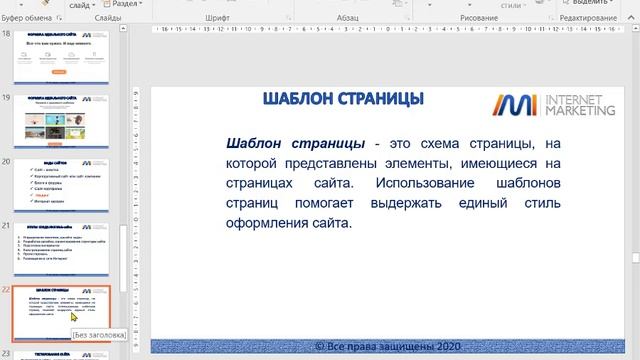Open the Шрифт group dialog launcher
Screen dimensions: 640x360
[x=289, y=18]
